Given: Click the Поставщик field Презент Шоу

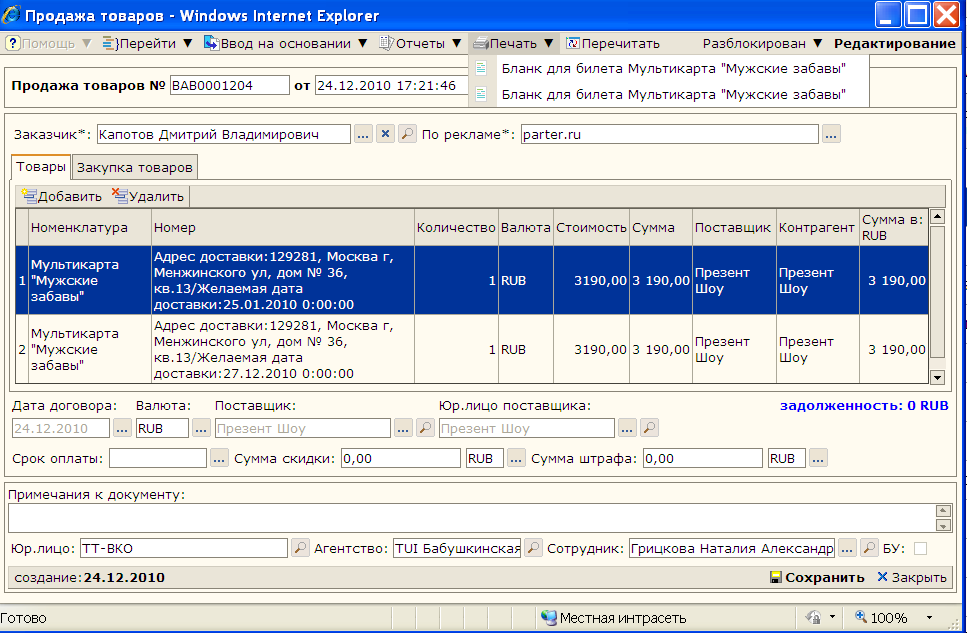Looking at the screenshot, I should pos(303,428).
